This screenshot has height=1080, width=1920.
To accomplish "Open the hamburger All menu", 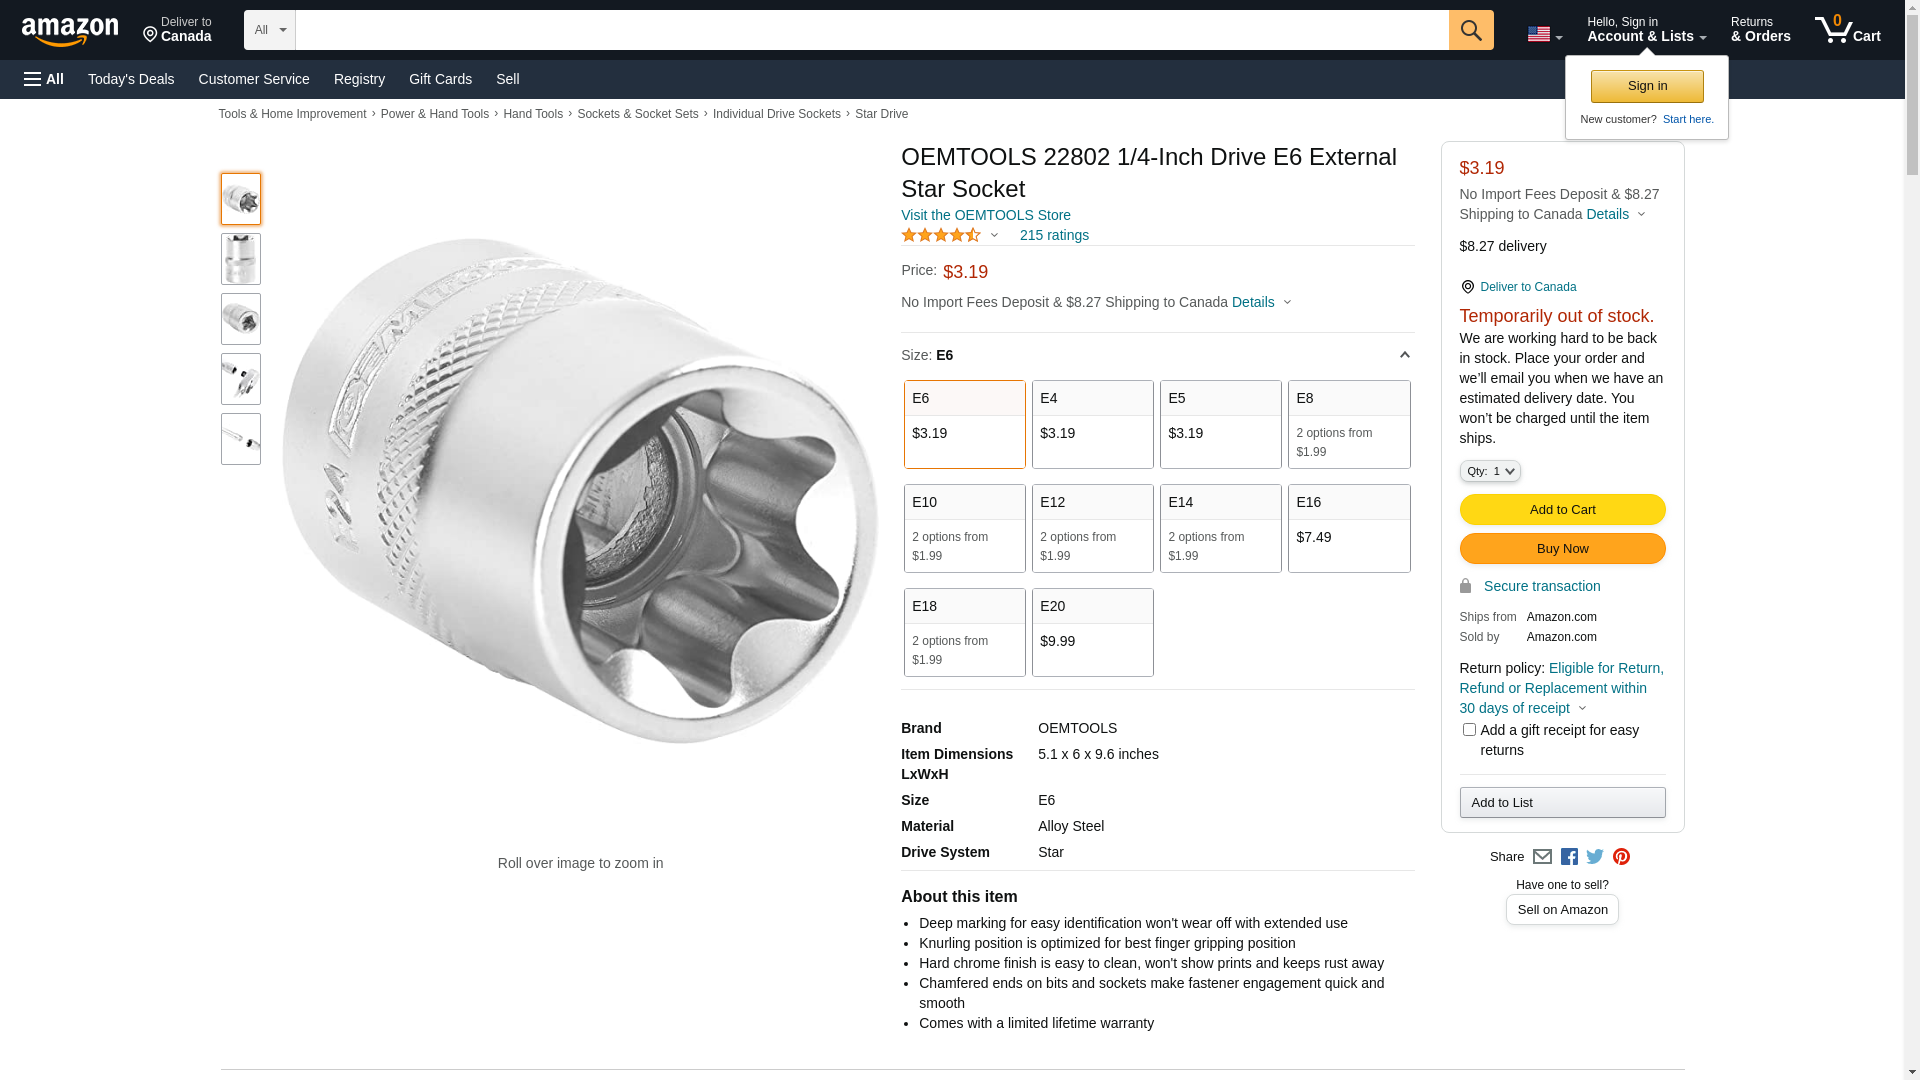I will pos(44,79).
